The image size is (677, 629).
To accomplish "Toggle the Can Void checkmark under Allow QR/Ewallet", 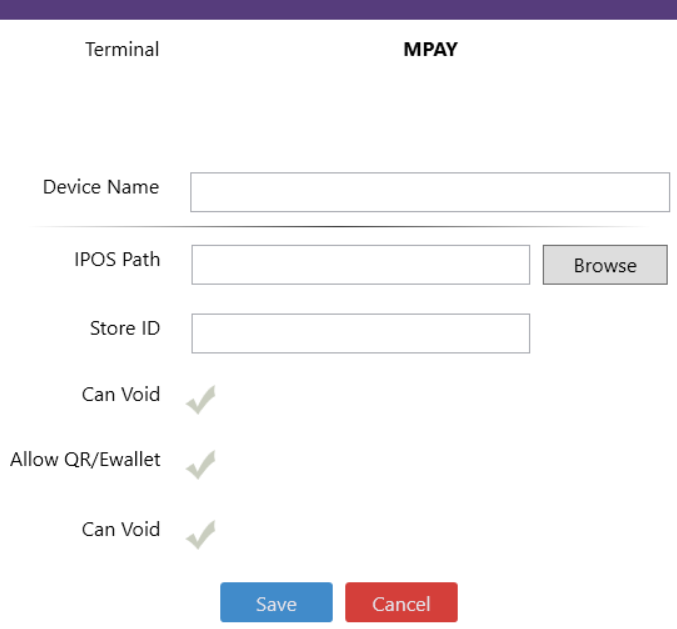I will click(201, 534).
